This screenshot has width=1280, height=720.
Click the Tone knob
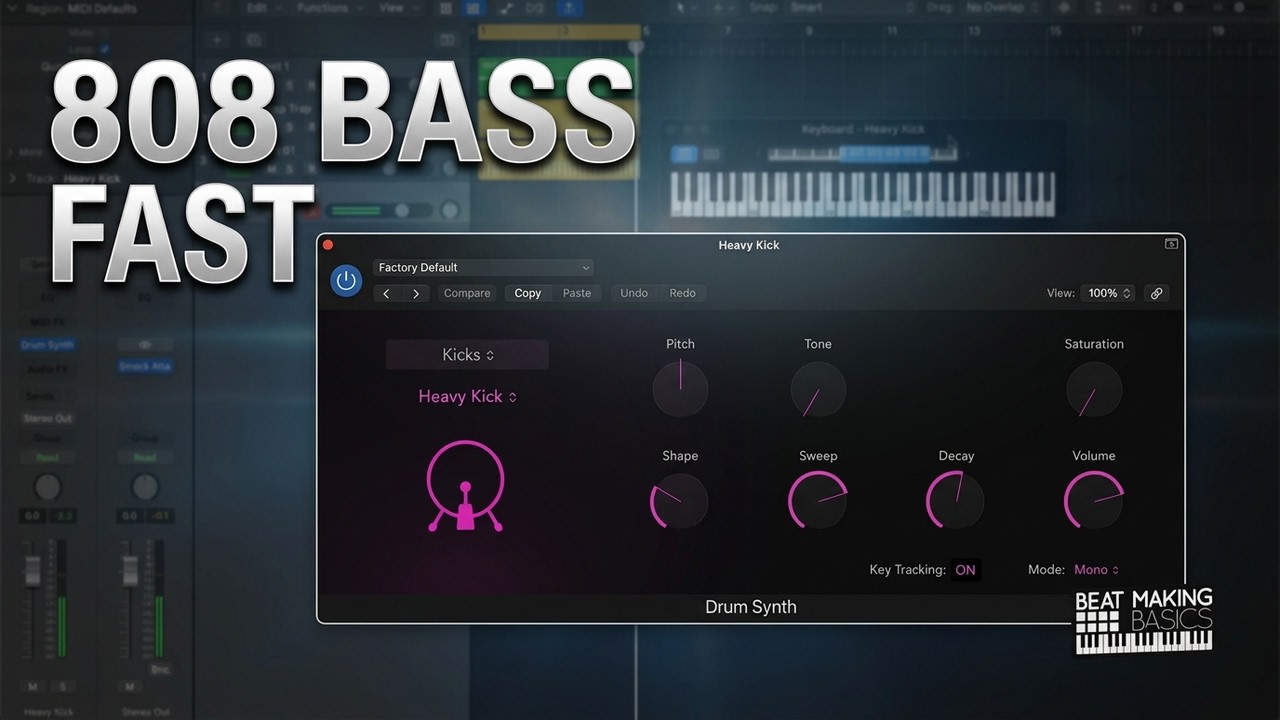click(x=818, y=389)
